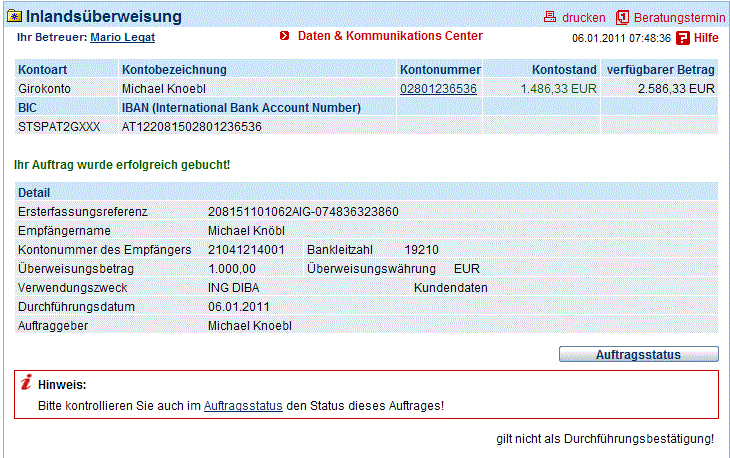Screen dimensions: 730x458
Task: Click the Kontobezeichnung value Michael Knoebl
Action: tap(163, 89)
